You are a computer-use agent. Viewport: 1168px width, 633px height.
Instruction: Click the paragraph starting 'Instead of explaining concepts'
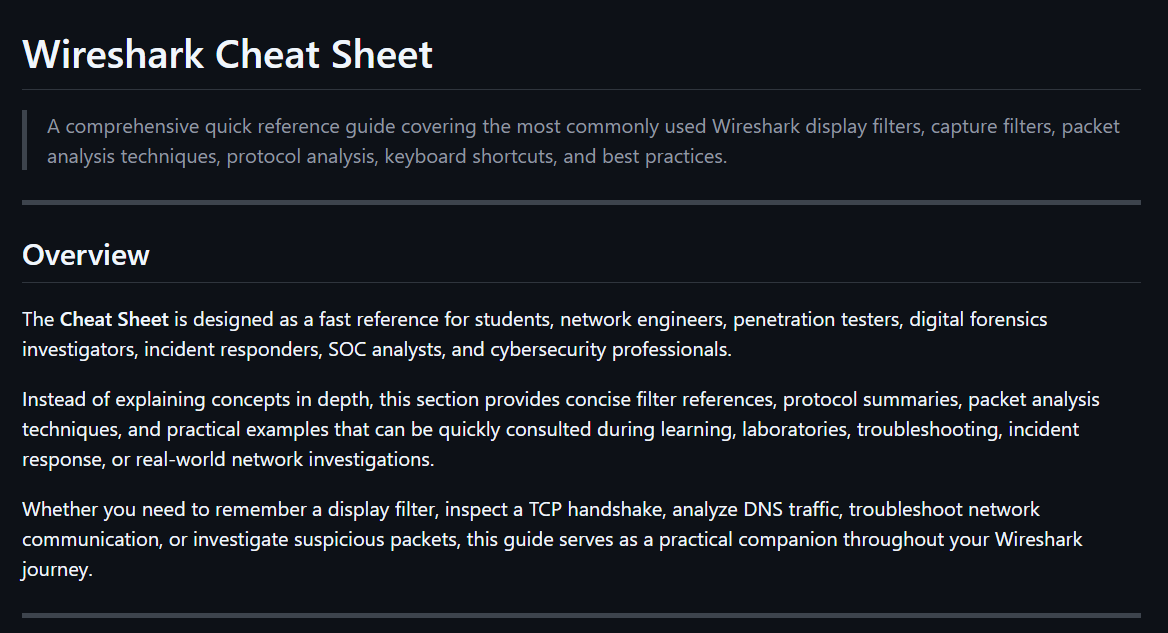click(x=561, y=429)
